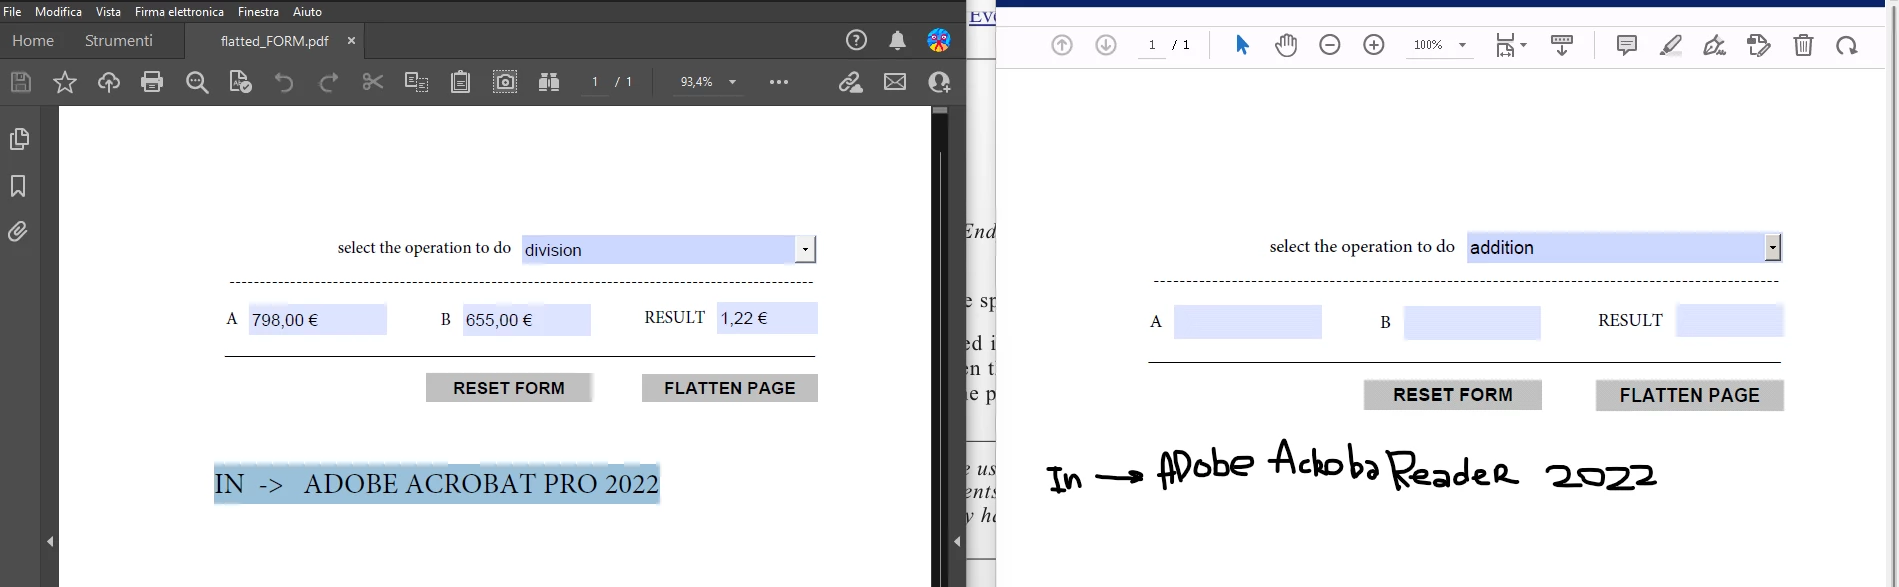Screen dimensions: 1899x587
Task: Open the Finestra menu
Action: pos(258,12)
